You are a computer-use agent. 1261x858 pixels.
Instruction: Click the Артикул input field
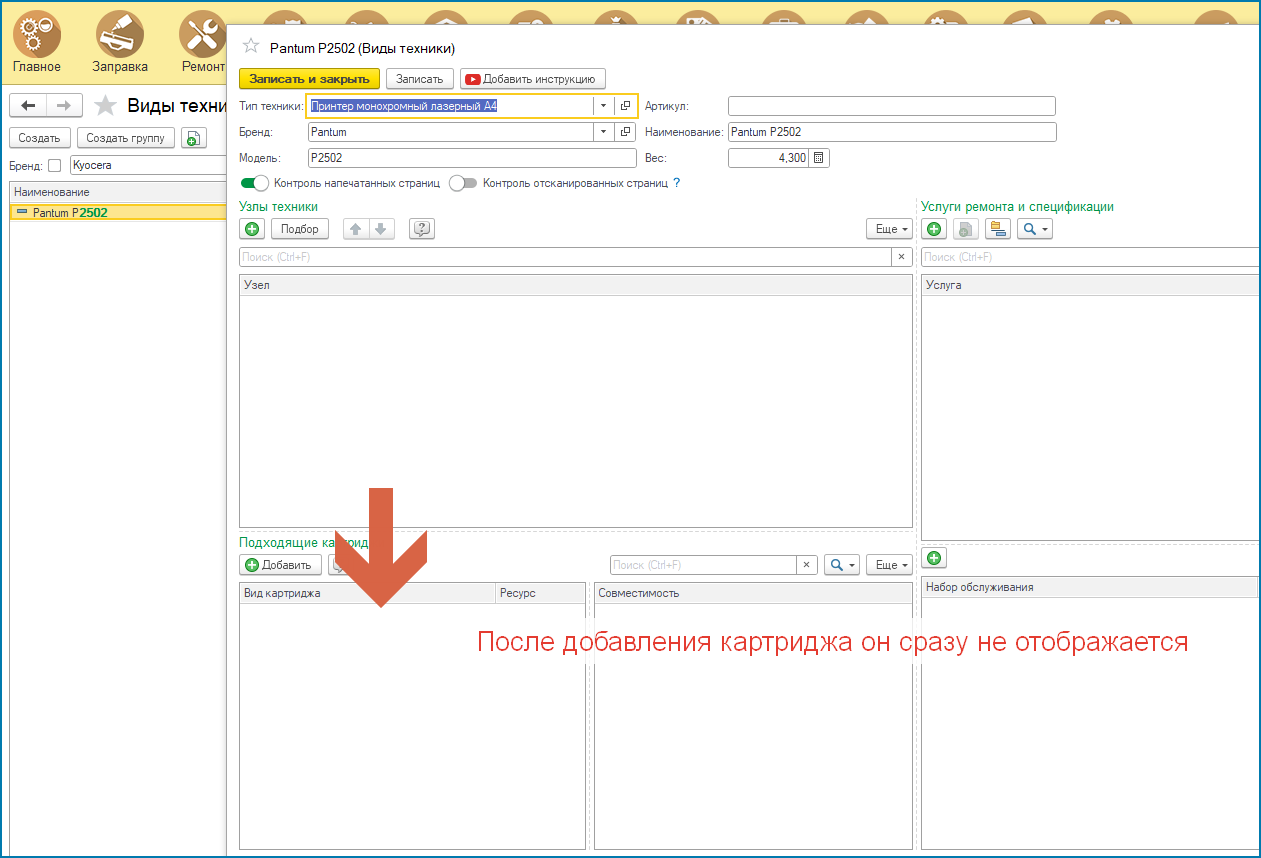click(x=892, y=106)
